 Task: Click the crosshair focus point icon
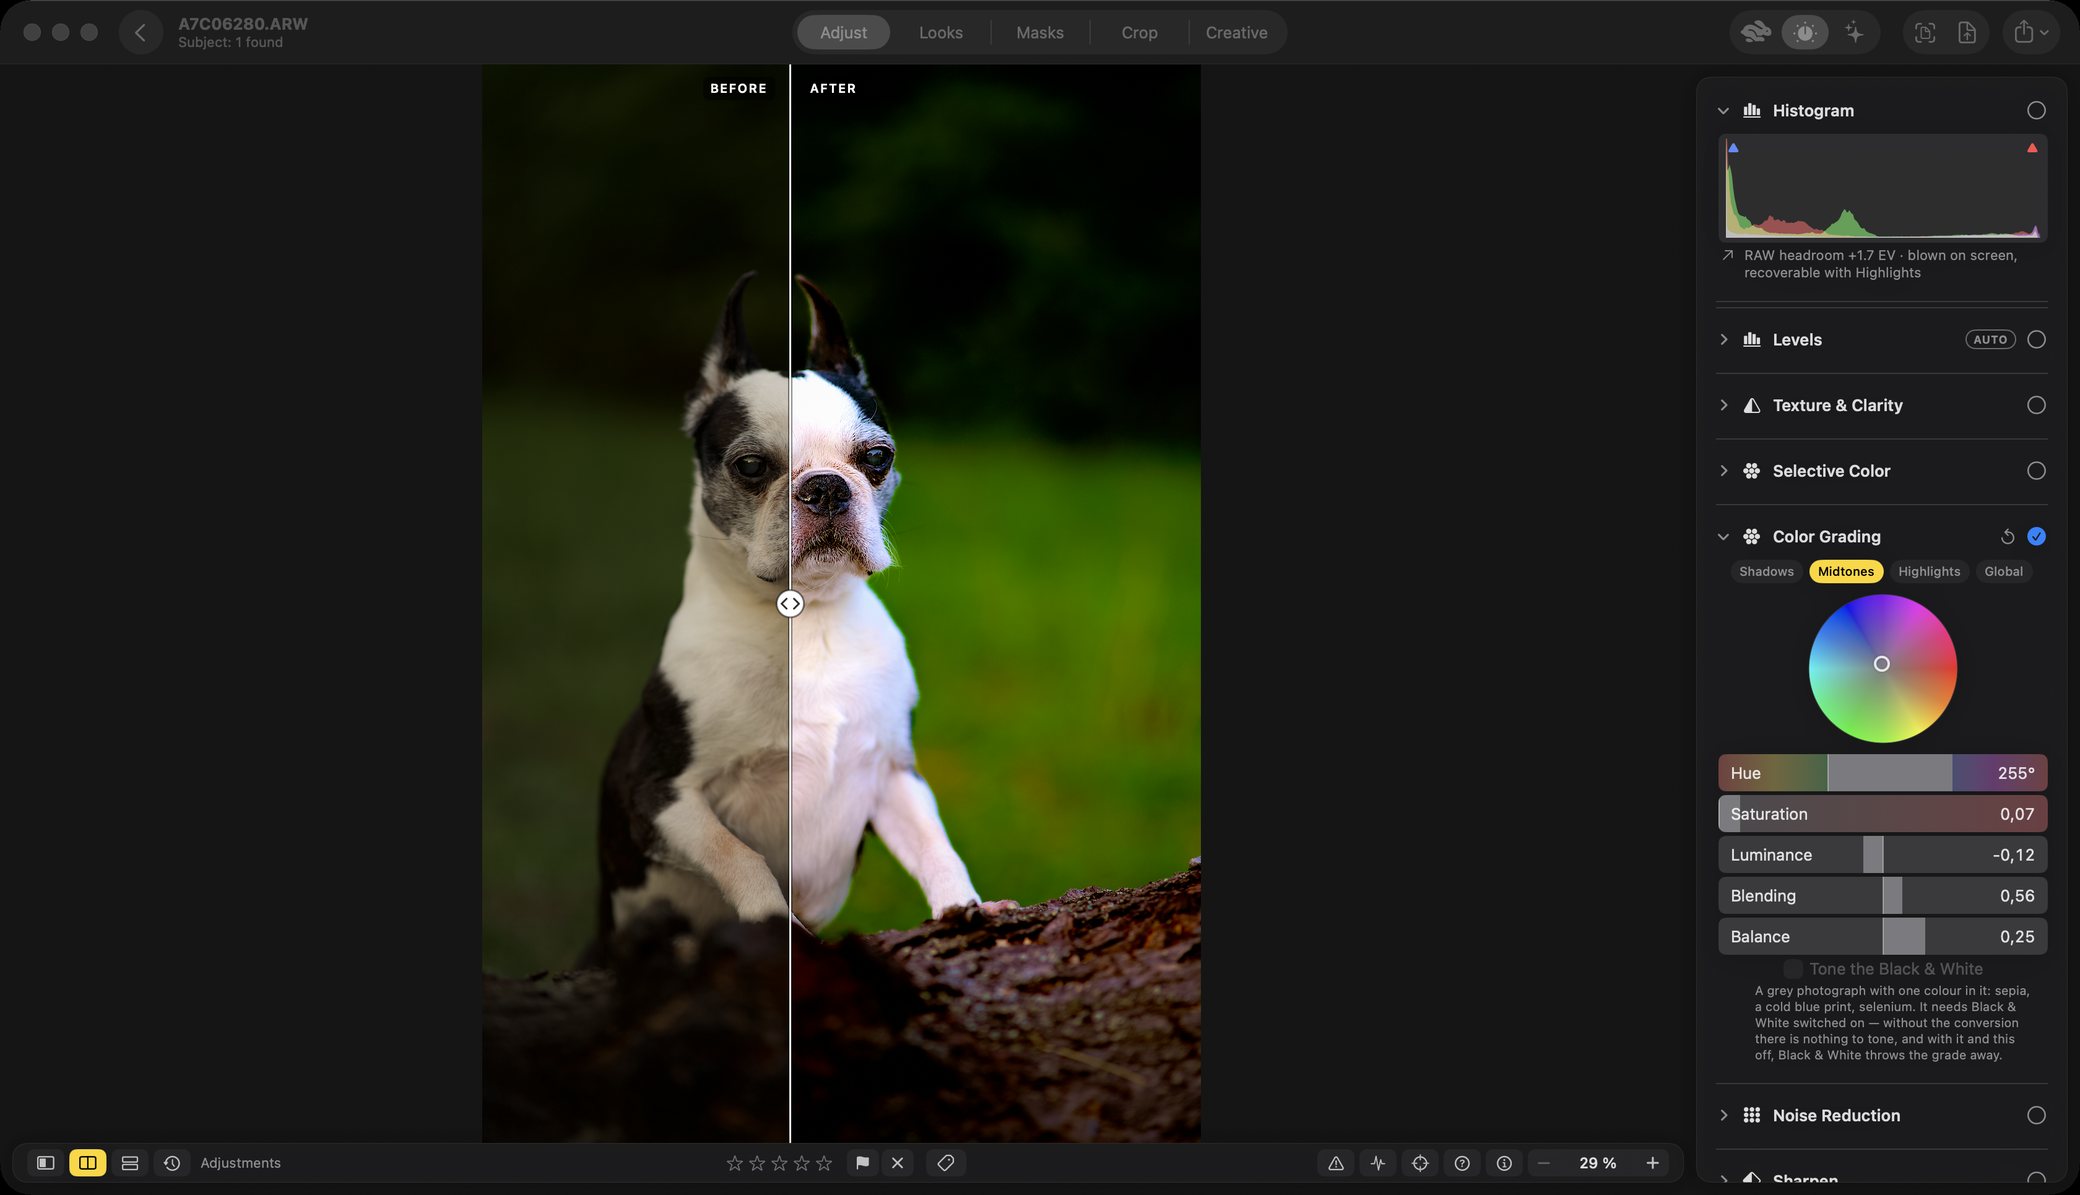pyautogui.click(x=1420, y=1163)
